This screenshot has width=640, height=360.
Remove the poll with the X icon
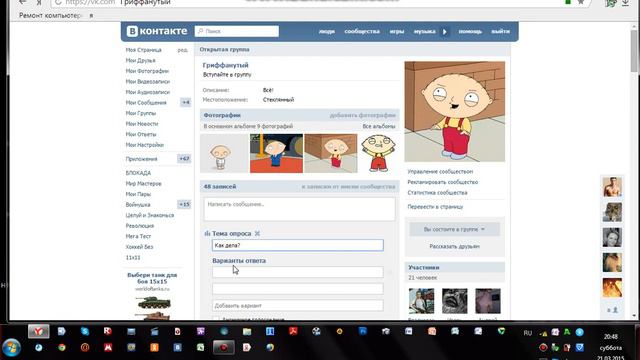257,233
